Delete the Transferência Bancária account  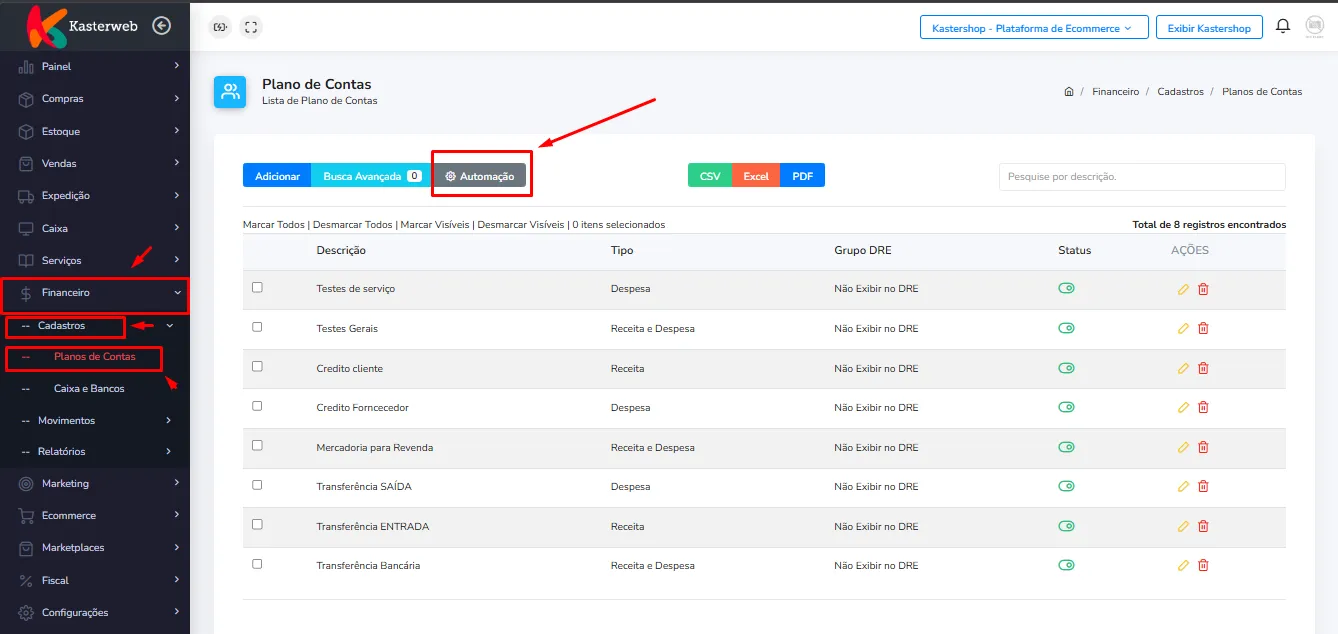tap(1203, 565)
